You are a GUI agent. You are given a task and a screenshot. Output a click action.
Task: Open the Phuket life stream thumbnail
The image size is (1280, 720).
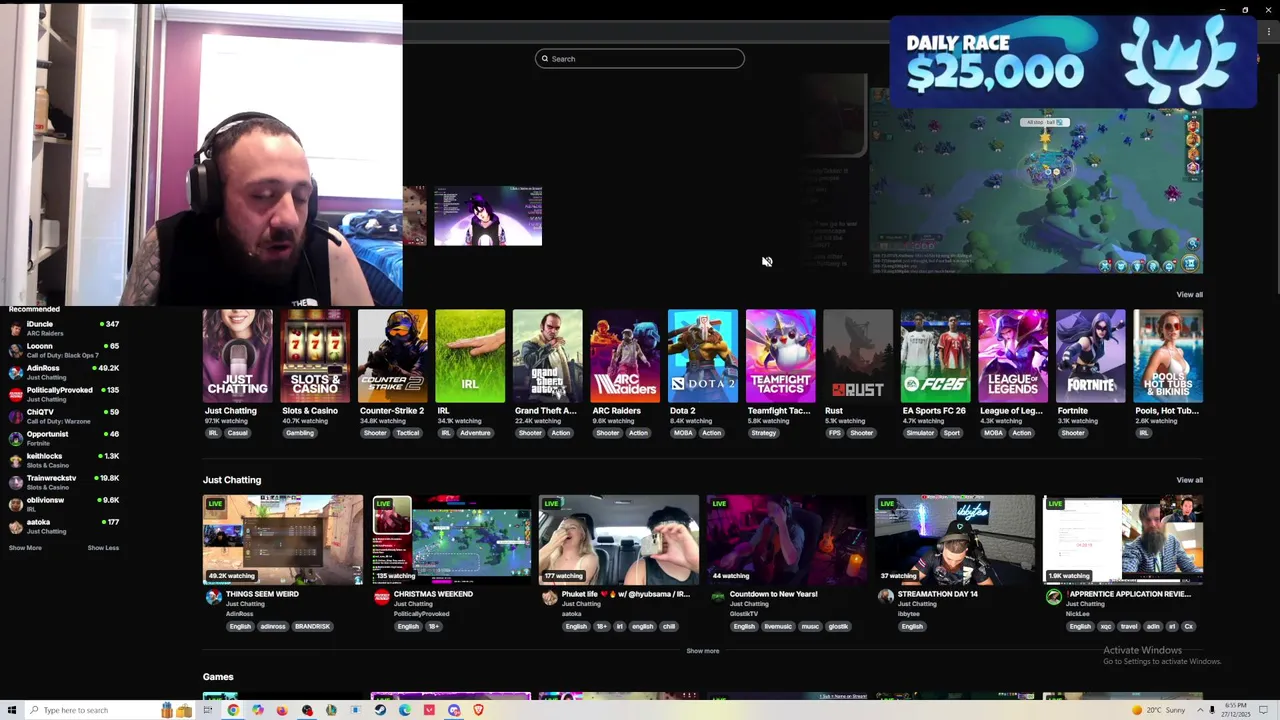coord(619,540)
